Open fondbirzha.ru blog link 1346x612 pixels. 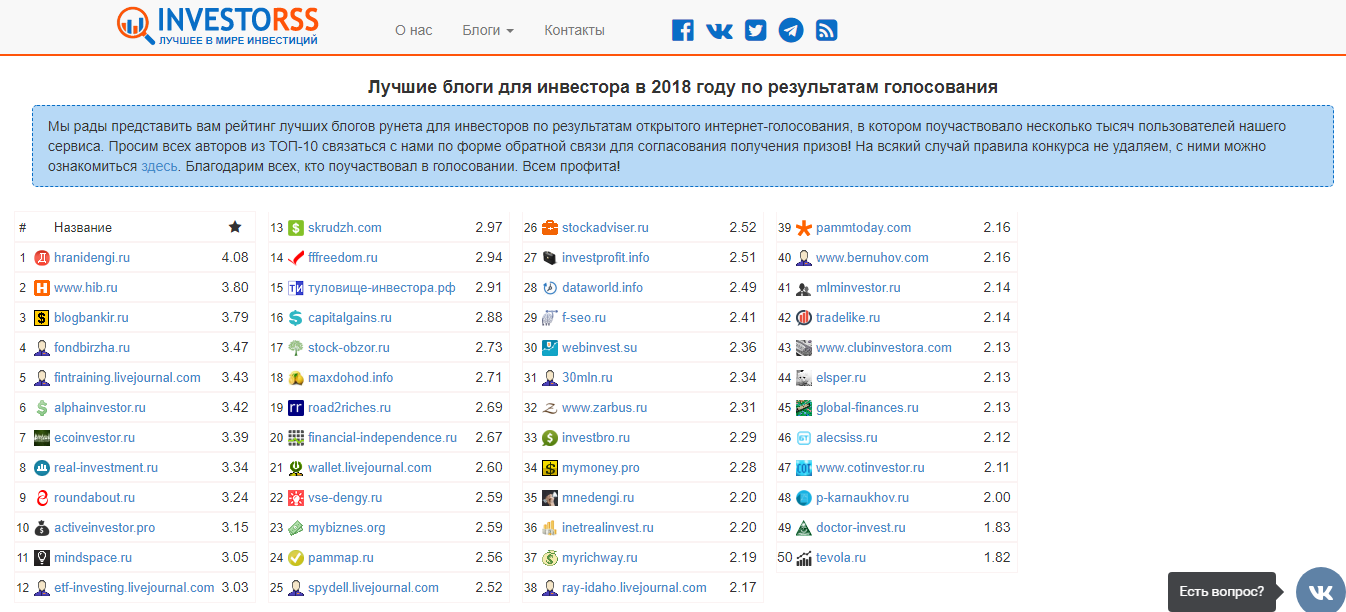92,348
